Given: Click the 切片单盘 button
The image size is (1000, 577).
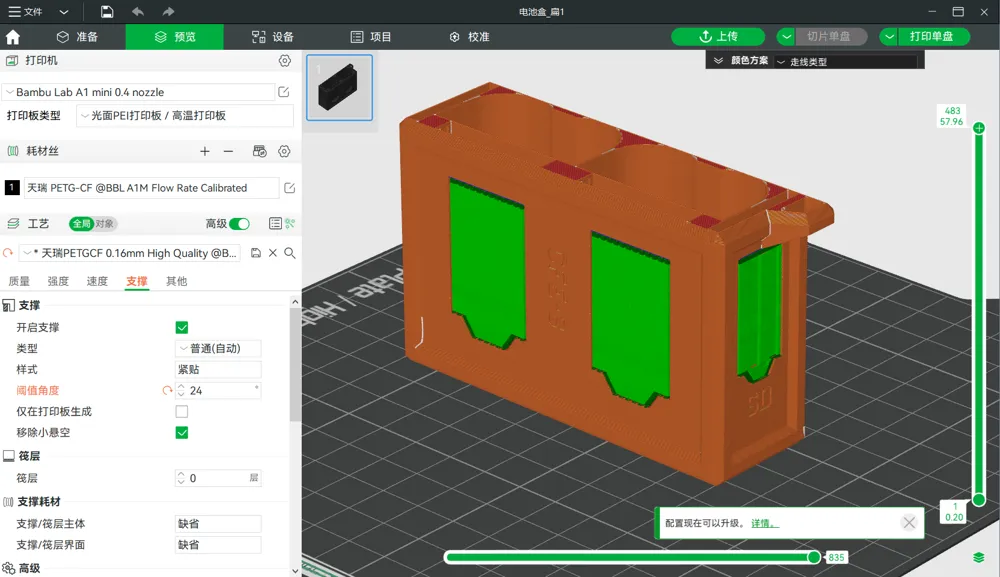Looking at the screenshot, I should tap(831, 36).
